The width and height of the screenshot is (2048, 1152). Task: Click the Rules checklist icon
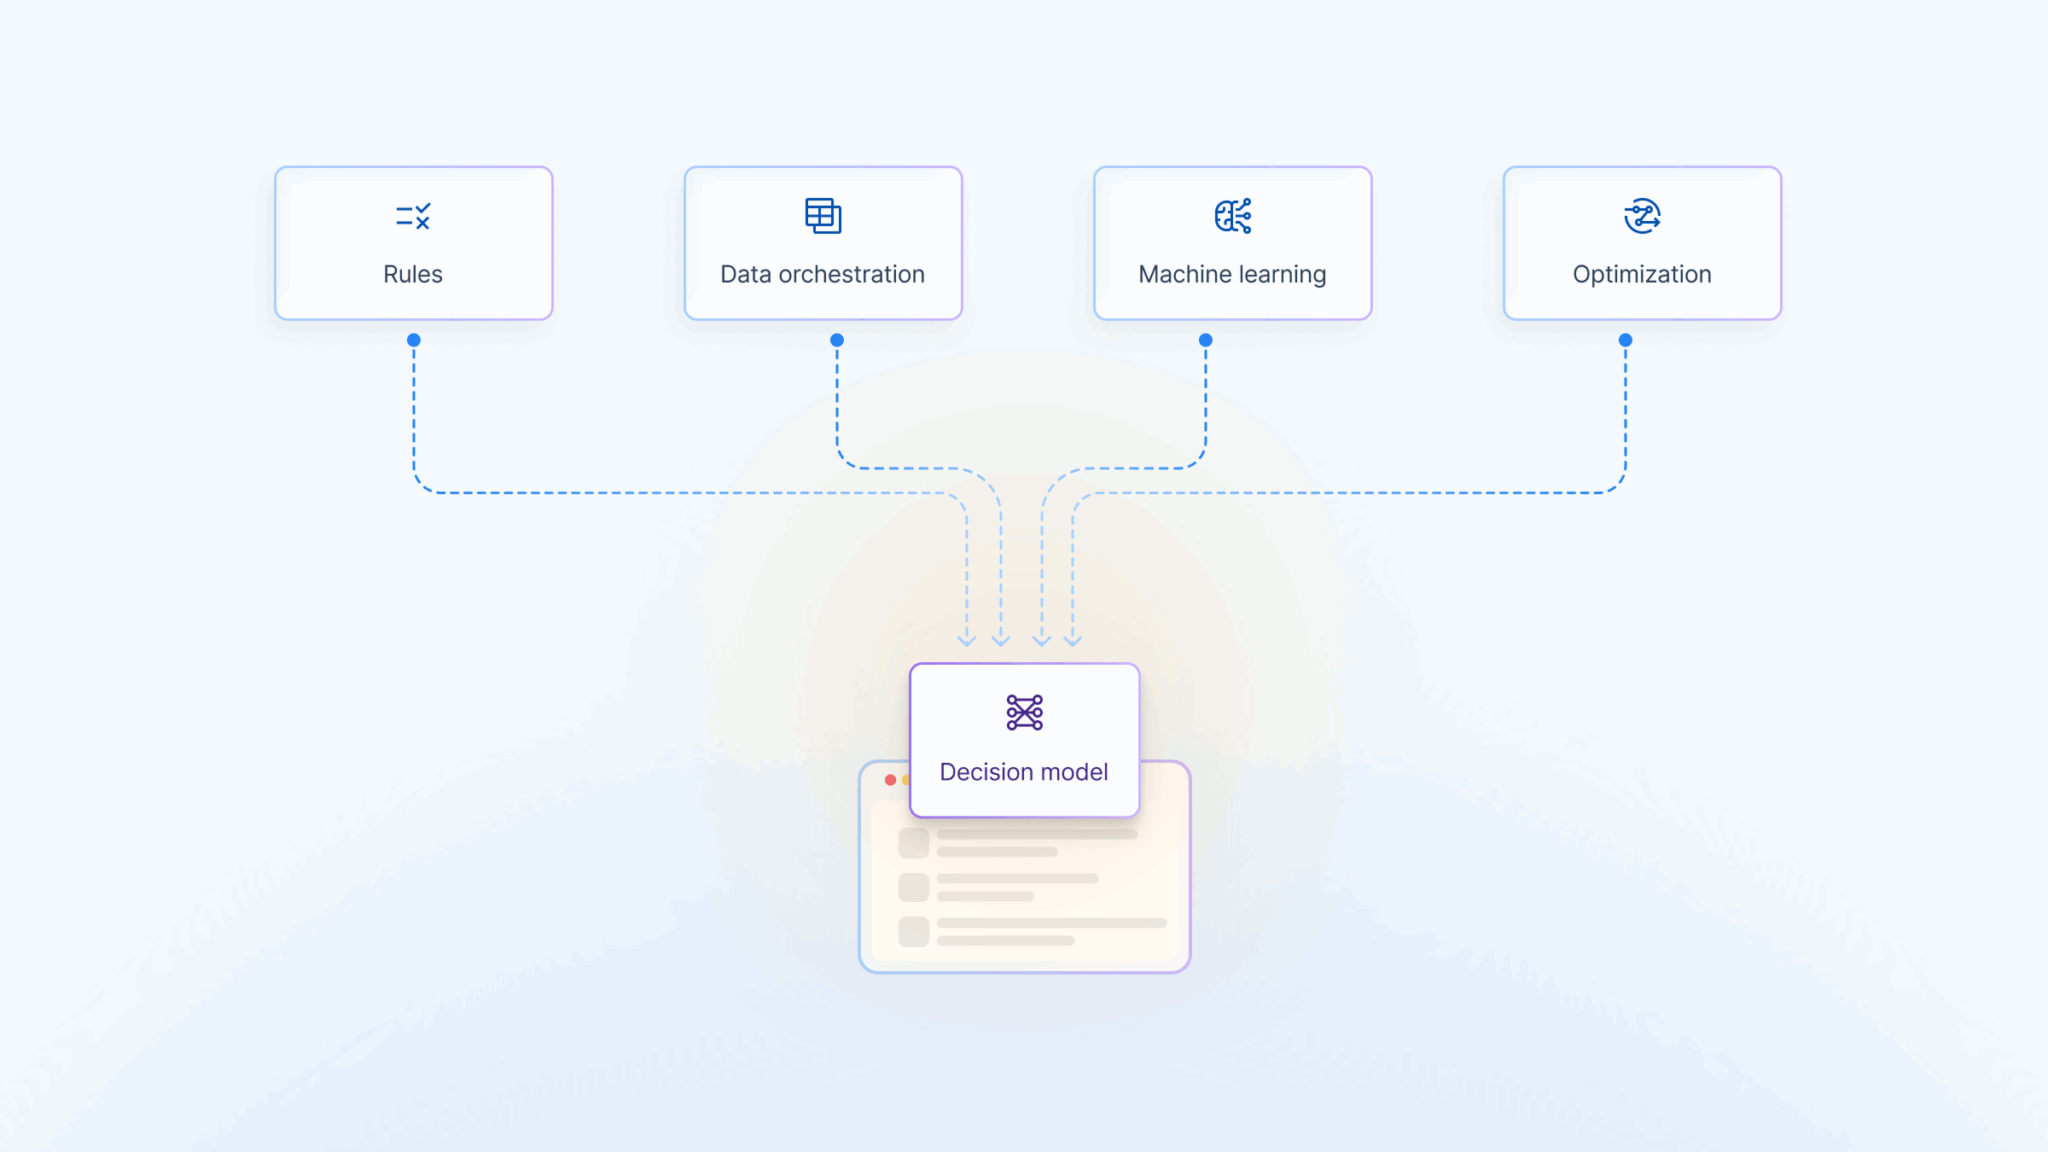[x=413, y=216]
